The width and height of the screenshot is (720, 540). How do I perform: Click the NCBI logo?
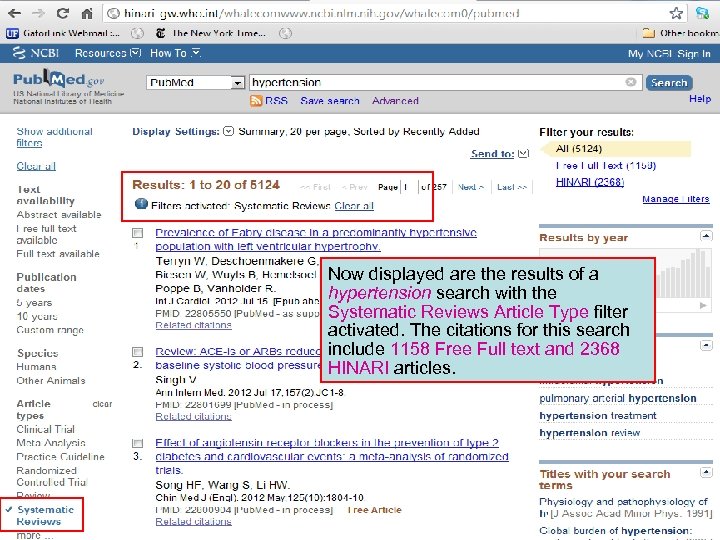point(36,53)
